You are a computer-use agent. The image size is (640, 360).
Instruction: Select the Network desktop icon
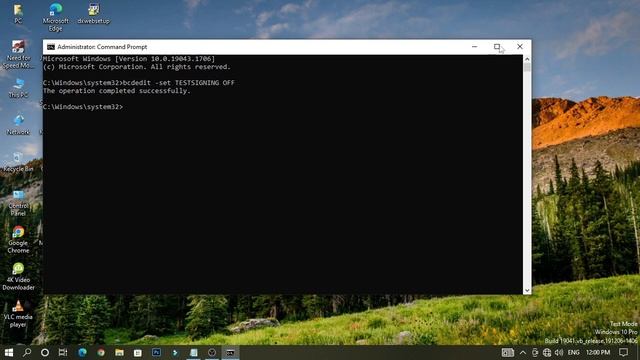click(x=18, y=124)
